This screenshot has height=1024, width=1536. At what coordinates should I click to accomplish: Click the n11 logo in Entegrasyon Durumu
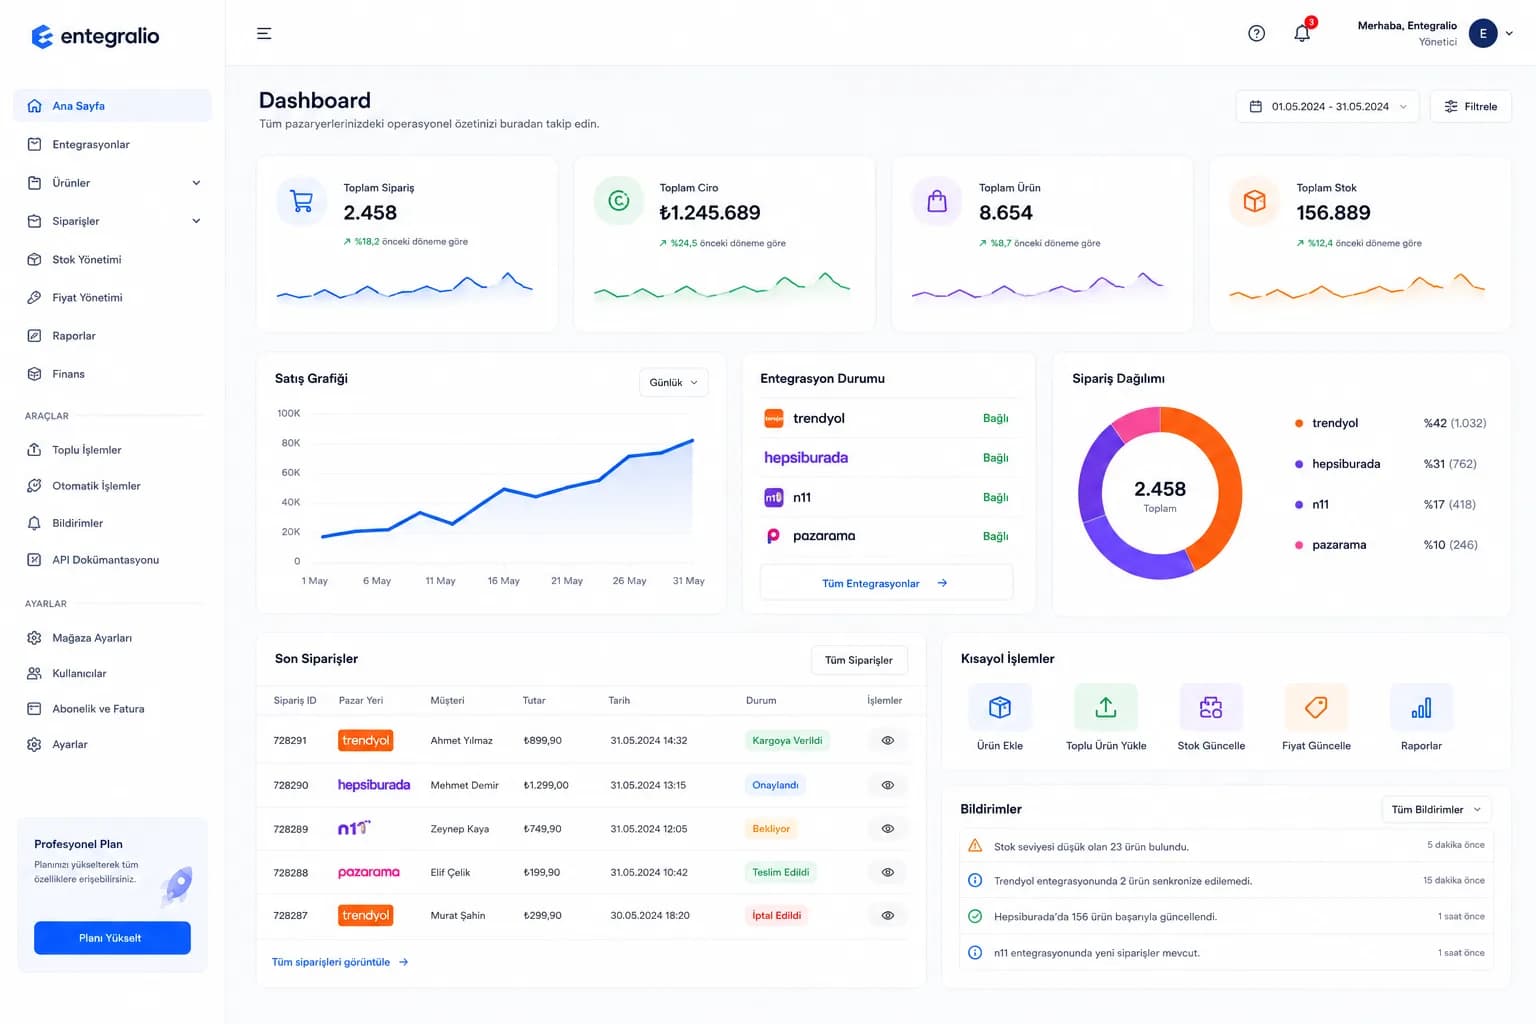pos(774,497)
